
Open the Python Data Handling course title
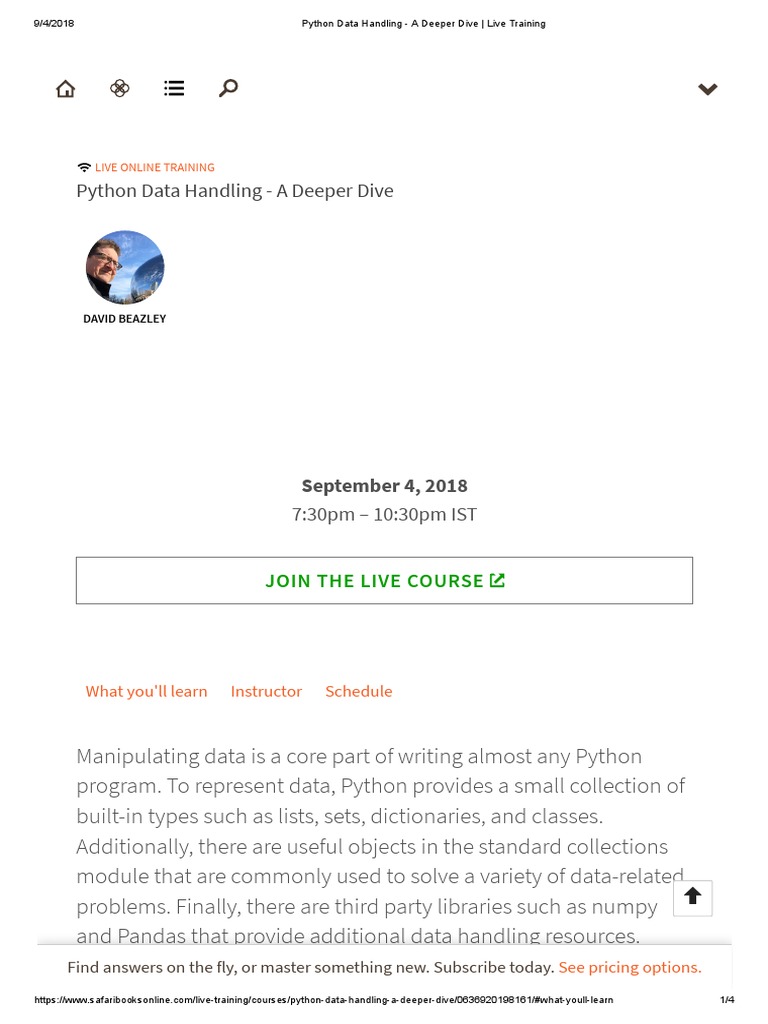click(235, 191)
